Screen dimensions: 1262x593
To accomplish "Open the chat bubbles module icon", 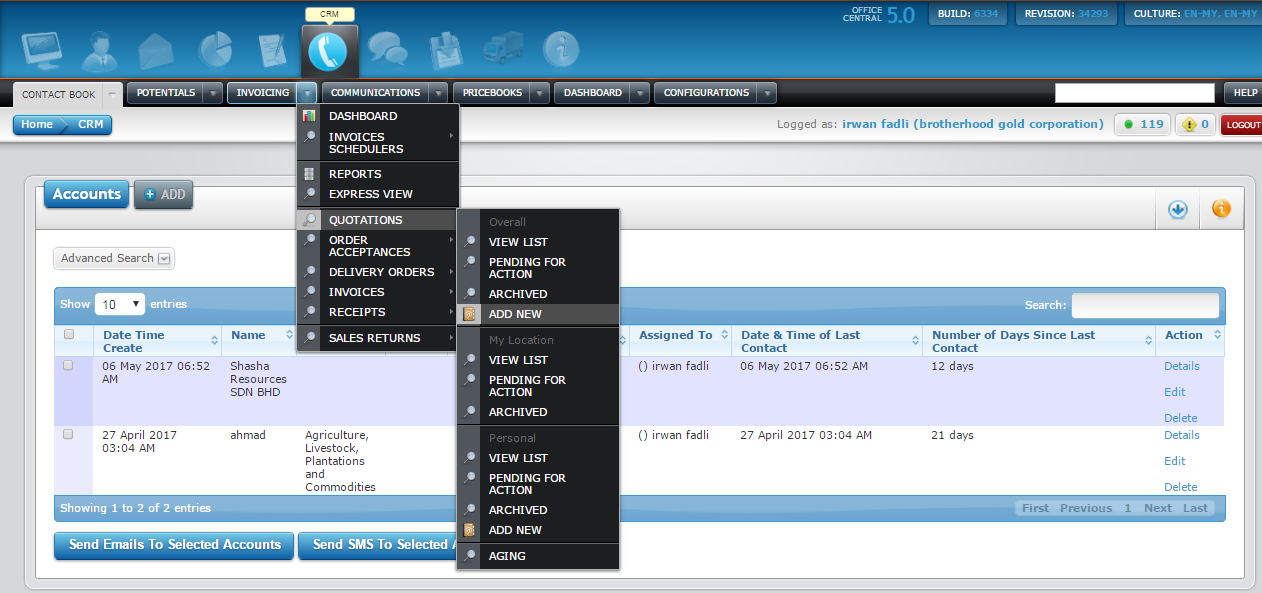I will 387,50.
